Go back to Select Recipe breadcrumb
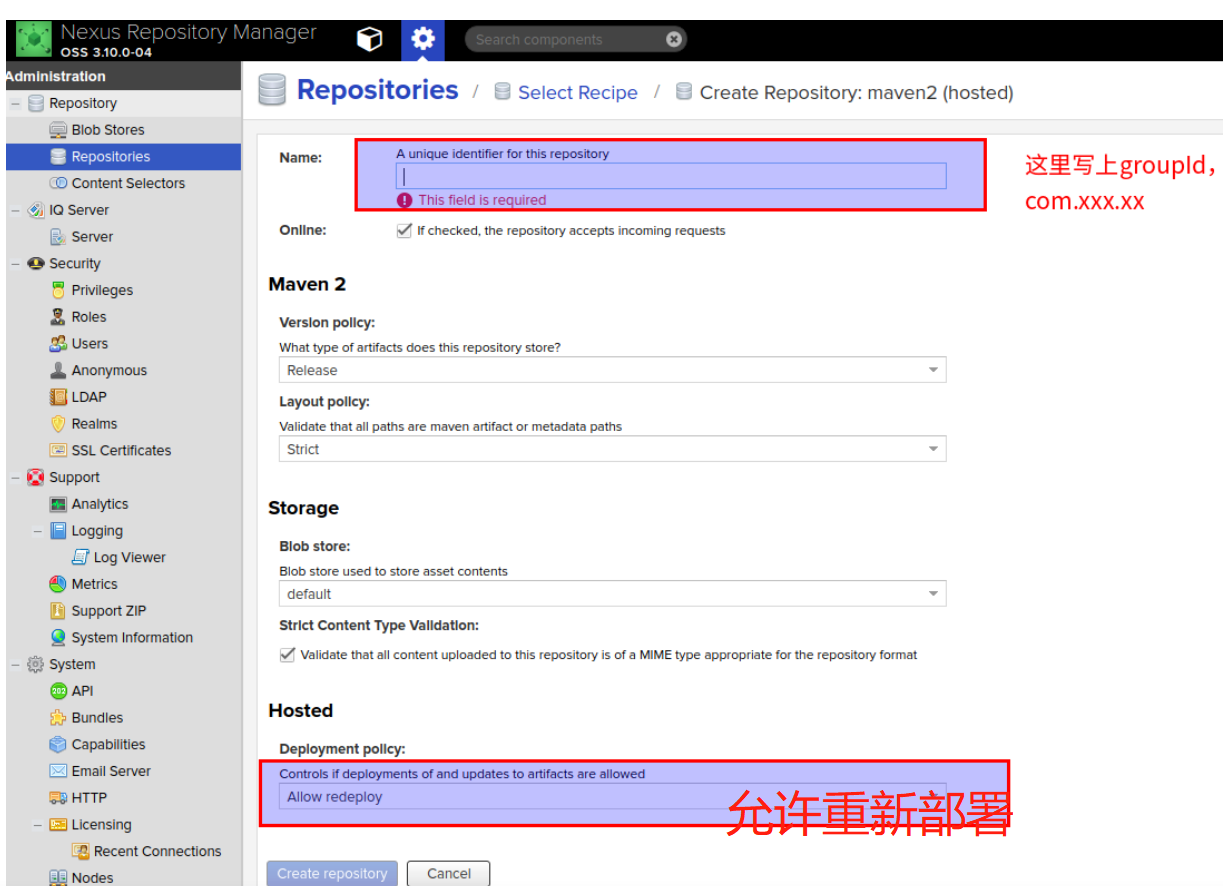Screen dimensions: 1223x886 click(577, 93)
